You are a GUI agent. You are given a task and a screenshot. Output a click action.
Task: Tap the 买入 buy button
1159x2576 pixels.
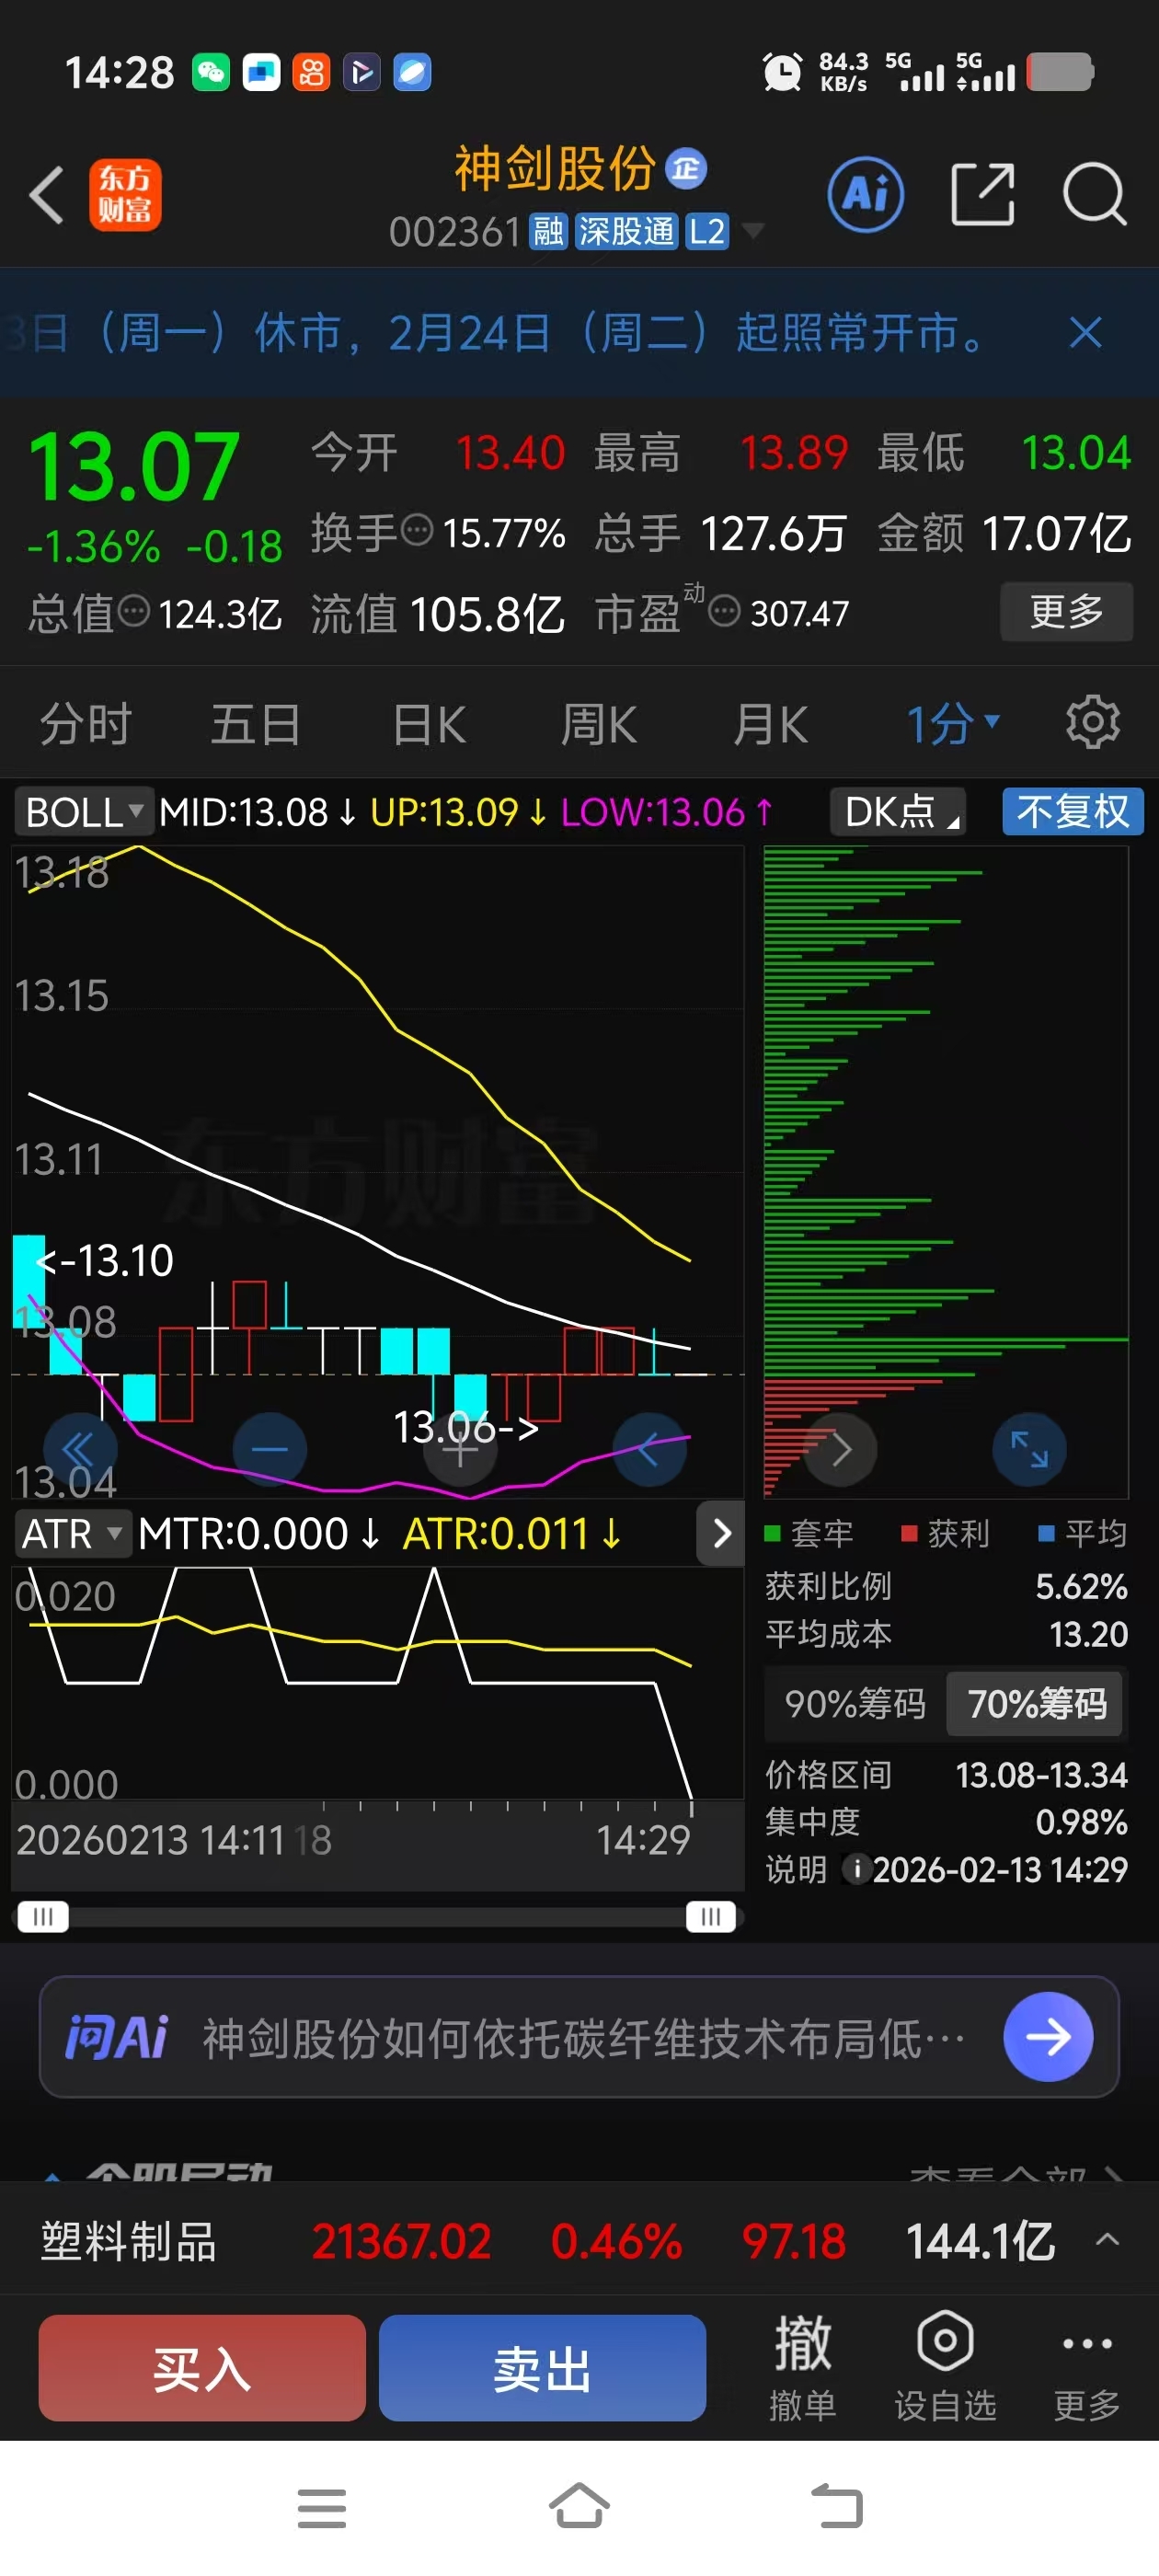point(202,2367)
